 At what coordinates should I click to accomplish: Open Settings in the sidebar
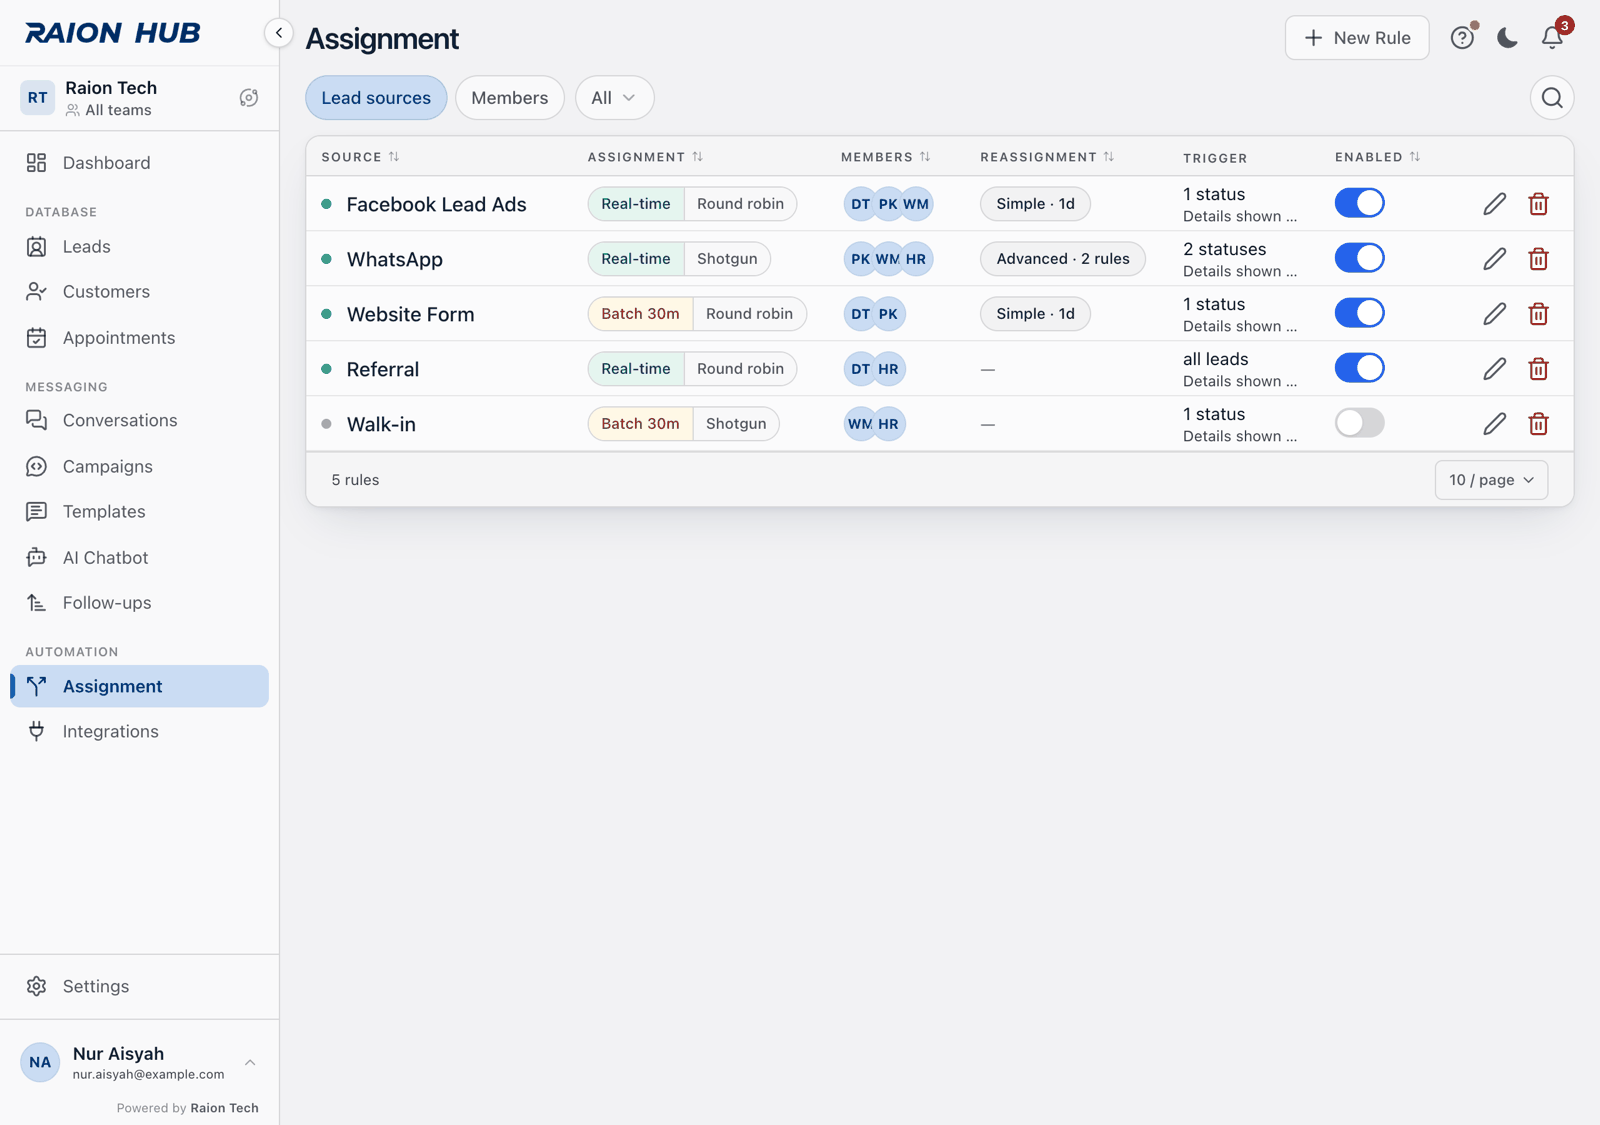pyautogui.click(x=140, y=987)
